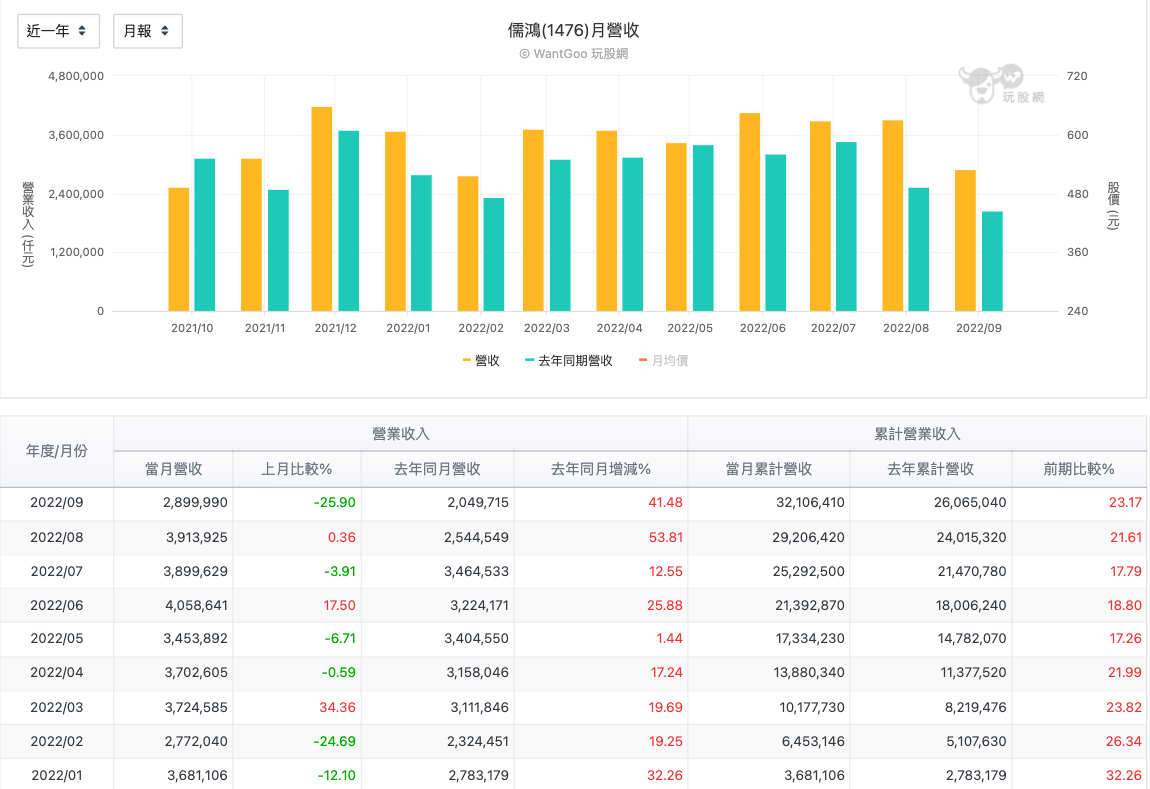Click the 2022/09 teal last-year bar
This screenshot has width=1150, height=789.
point(992,261)
